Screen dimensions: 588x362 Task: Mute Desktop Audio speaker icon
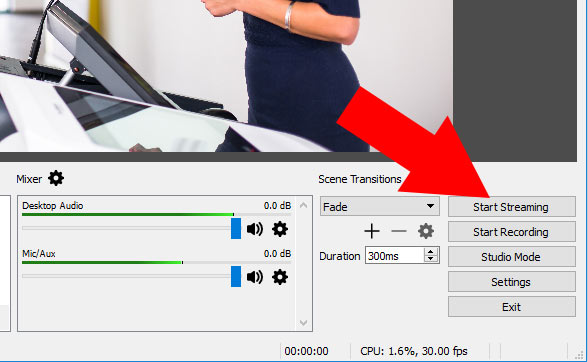coord(255,229)
